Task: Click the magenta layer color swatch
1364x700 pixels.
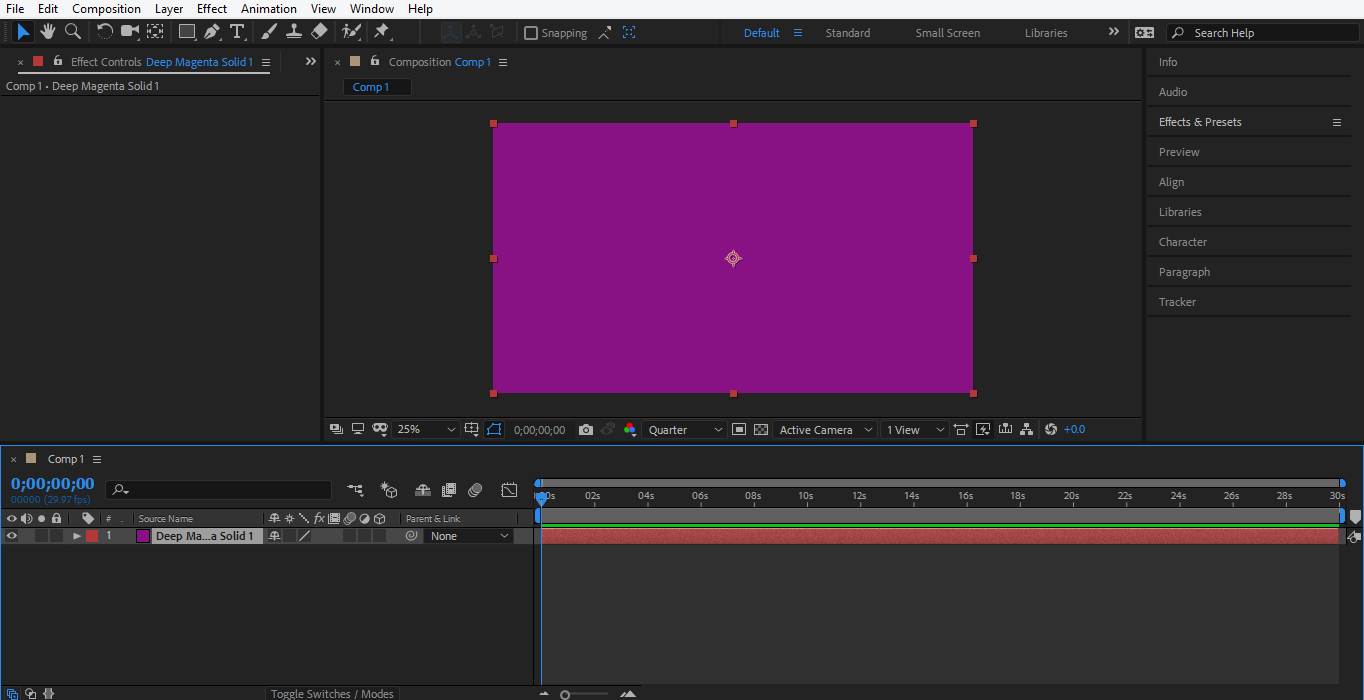Action: [143, 536]
